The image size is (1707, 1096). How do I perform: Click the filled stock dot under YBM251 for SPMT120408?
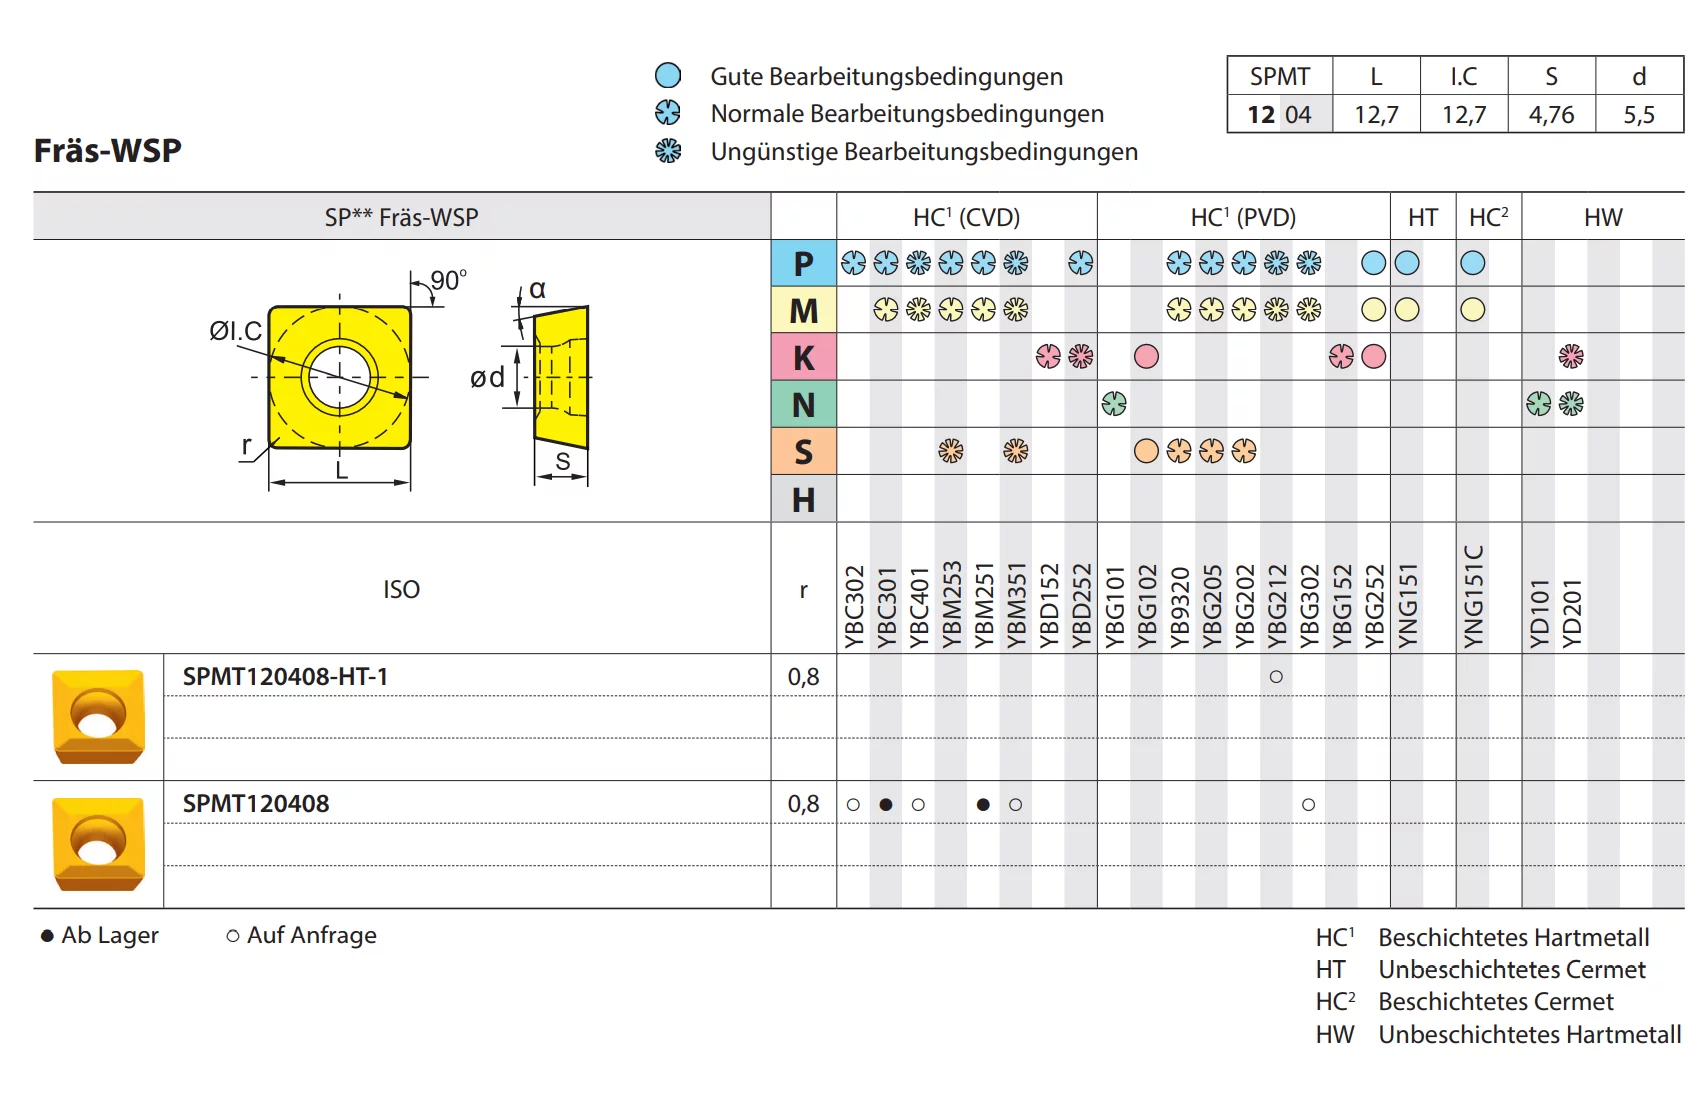[x=983, y=804]
